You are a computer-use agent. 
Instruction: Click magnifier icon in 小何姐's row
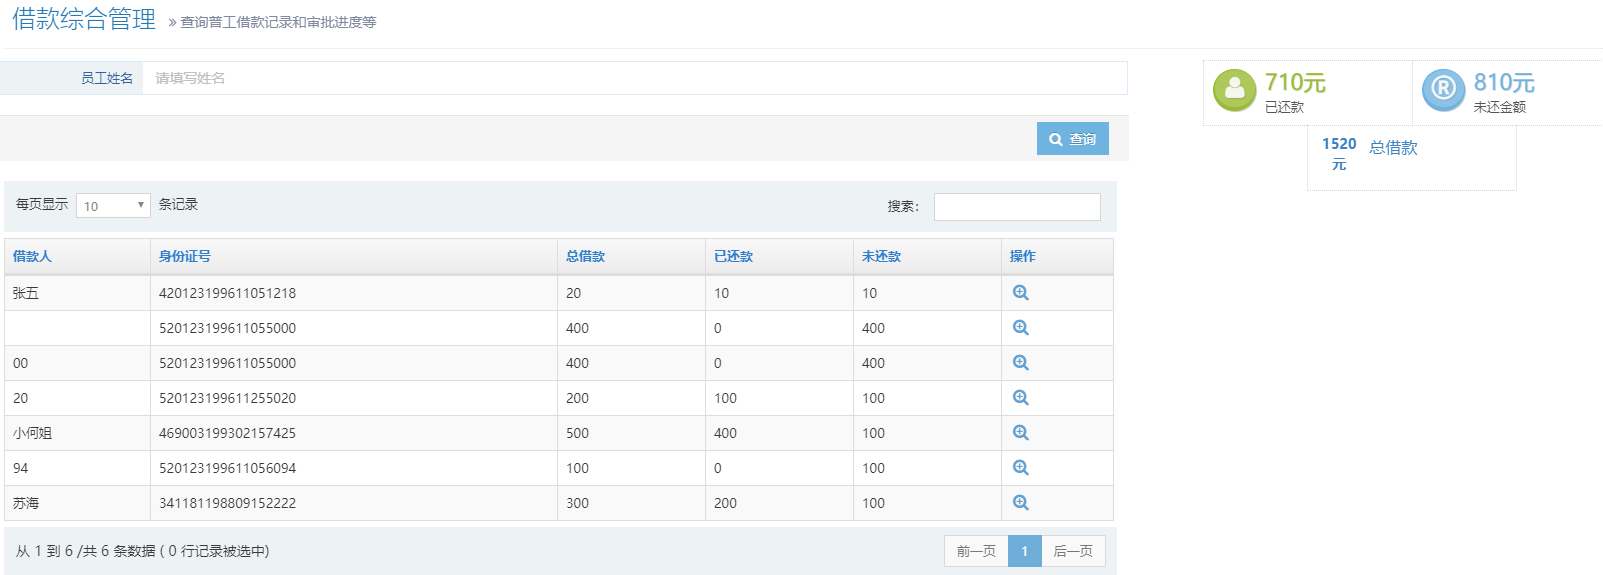[1020, 433]
